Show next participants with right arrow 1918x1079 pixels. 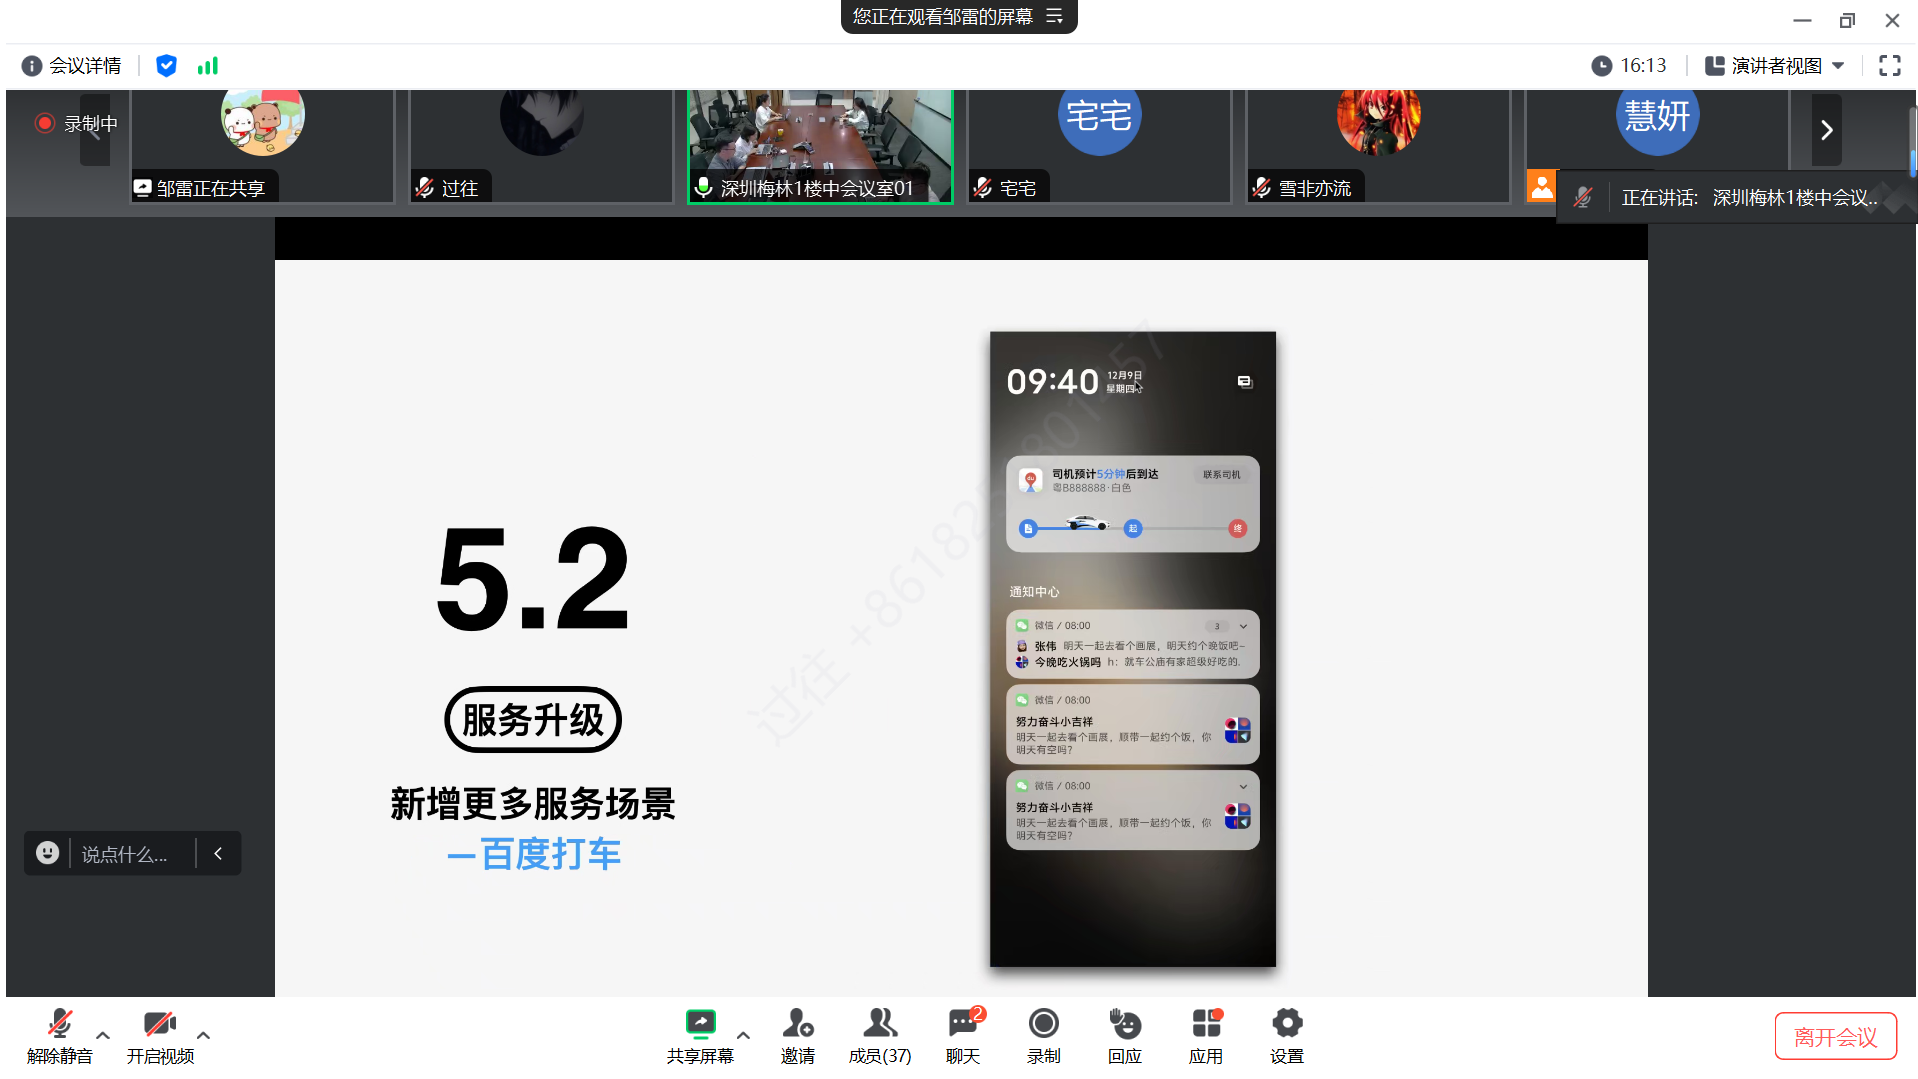pyautogui.click(x=1826, y=130)
